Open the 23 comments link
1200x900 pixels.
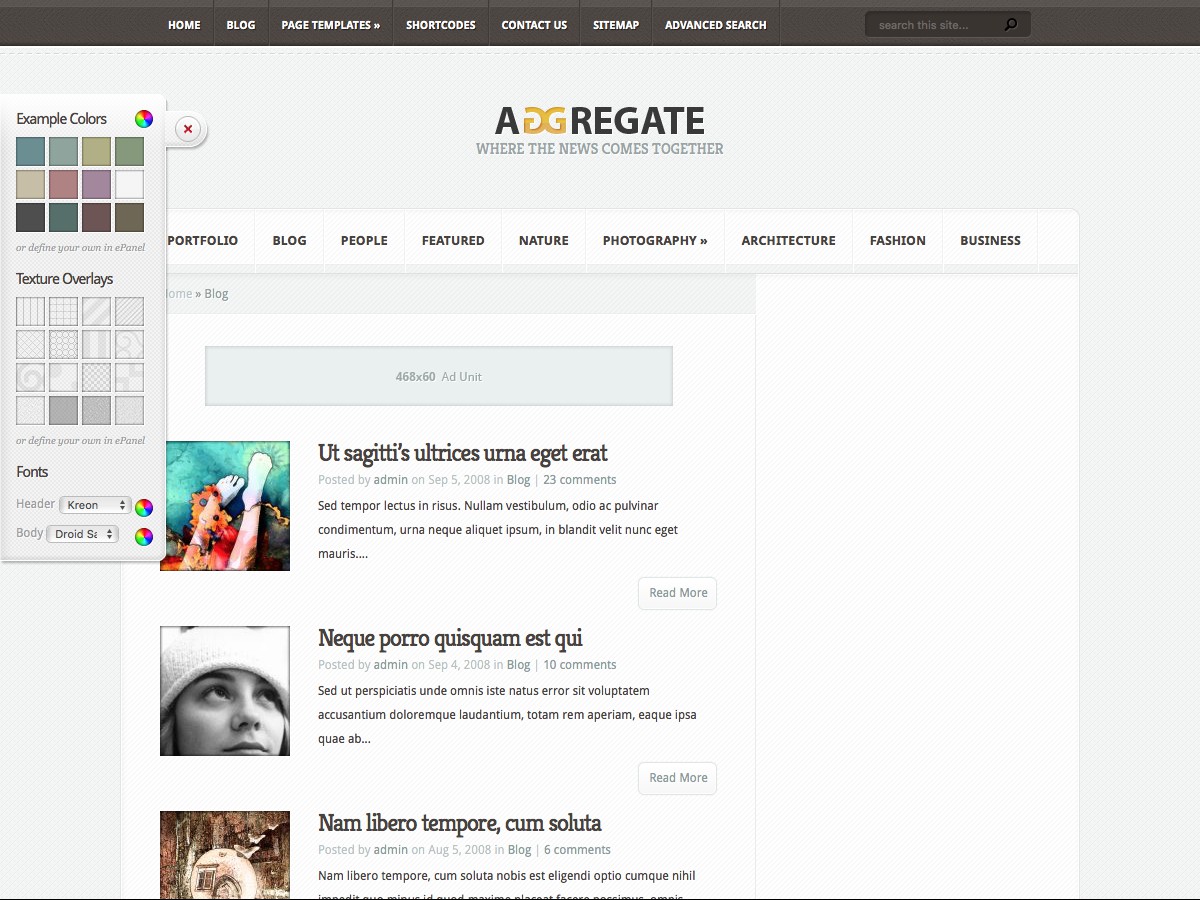580,480
